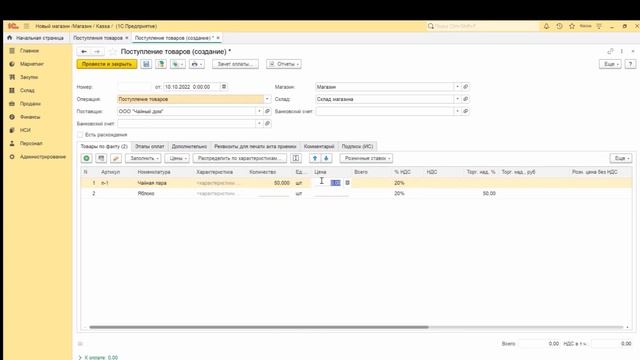Click Зачет оплаты button
The height and width of the screenshot is (360, 640).
coord(235,64)
